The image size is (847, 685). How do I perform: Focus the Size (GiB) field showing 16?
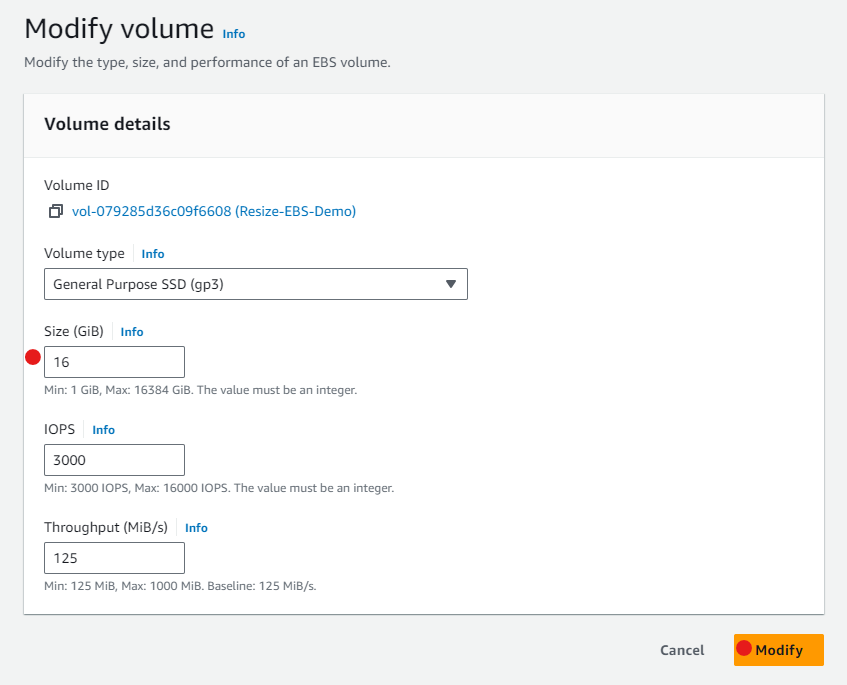(x=115, y=362)
